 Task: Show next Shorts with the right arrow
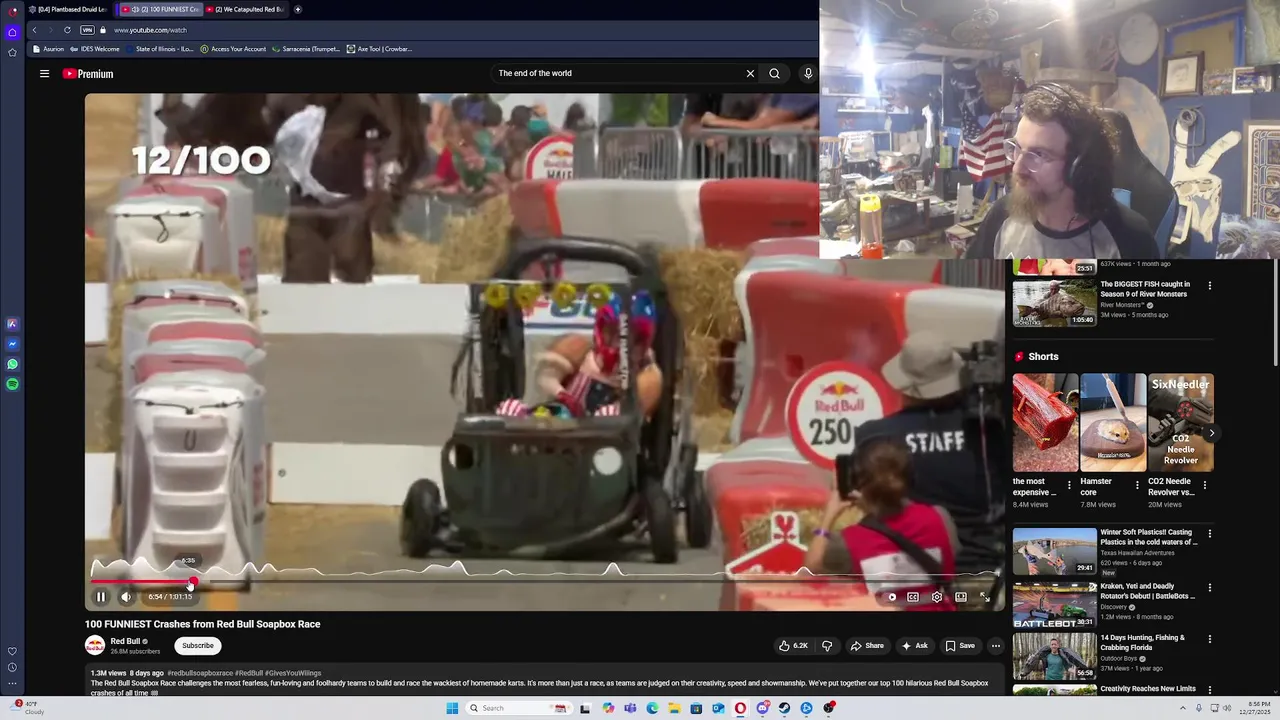click(1211, 433)
